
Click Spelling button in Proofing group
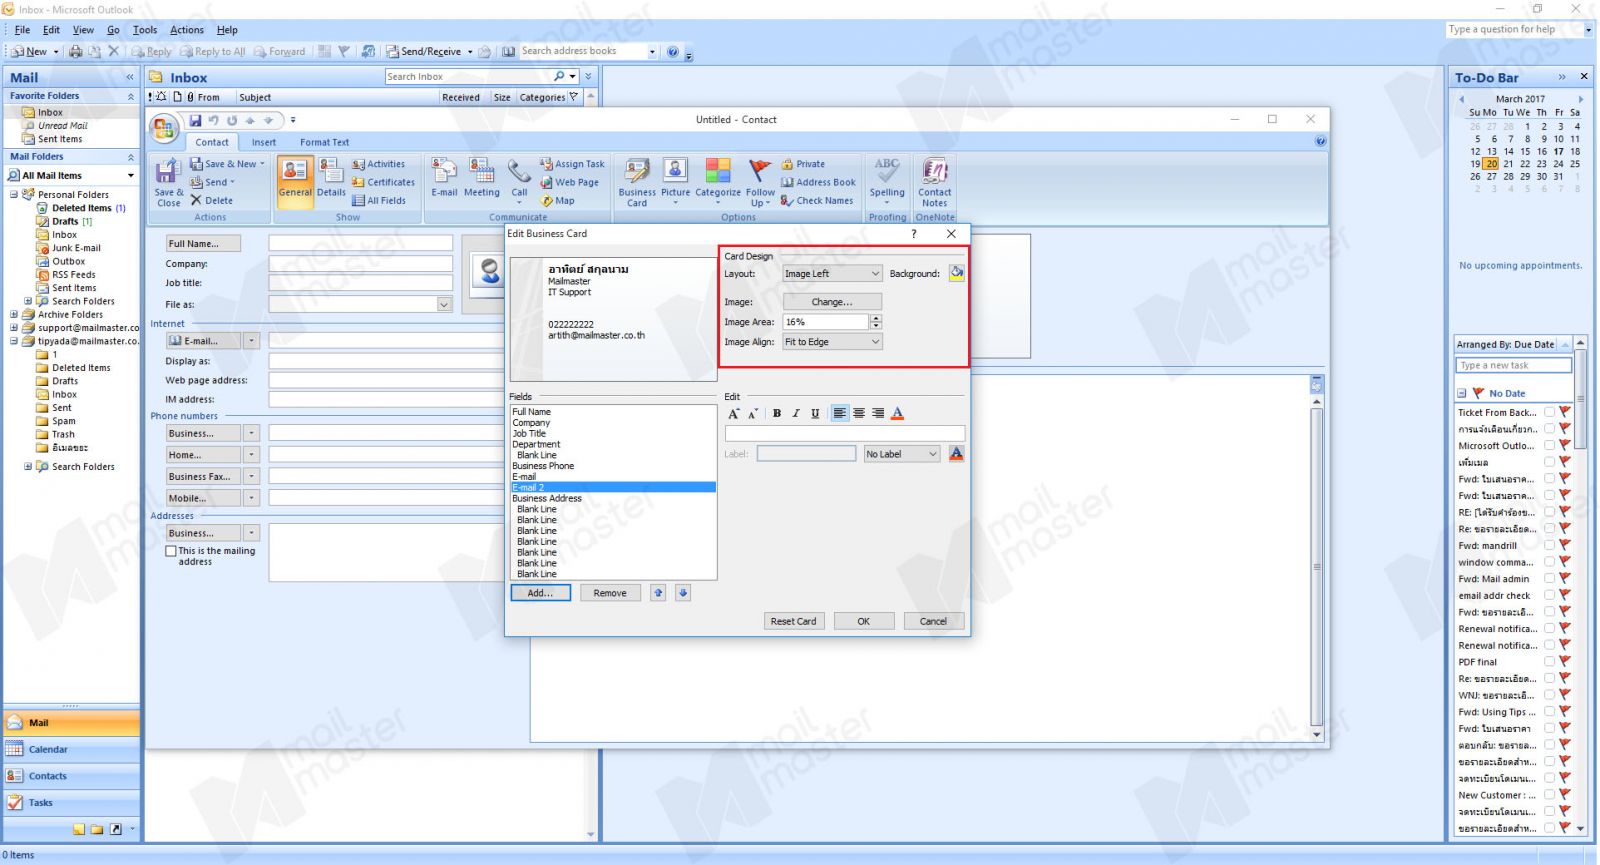point(887,180)
